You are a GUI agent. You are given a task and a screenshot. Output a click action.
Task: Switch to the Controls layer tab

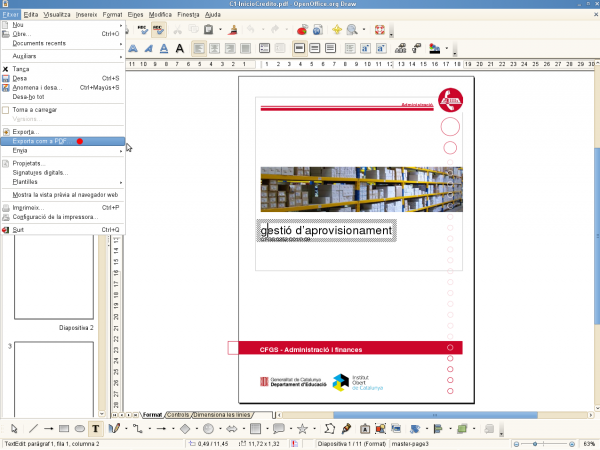178,414
